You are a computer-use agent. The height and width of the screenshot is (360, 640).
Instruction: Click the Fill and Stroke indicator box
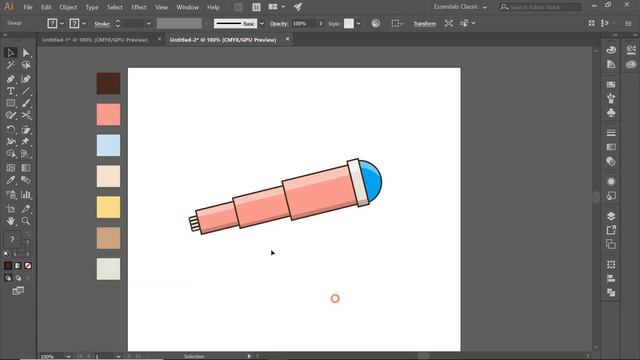click(x=13, y=239)
